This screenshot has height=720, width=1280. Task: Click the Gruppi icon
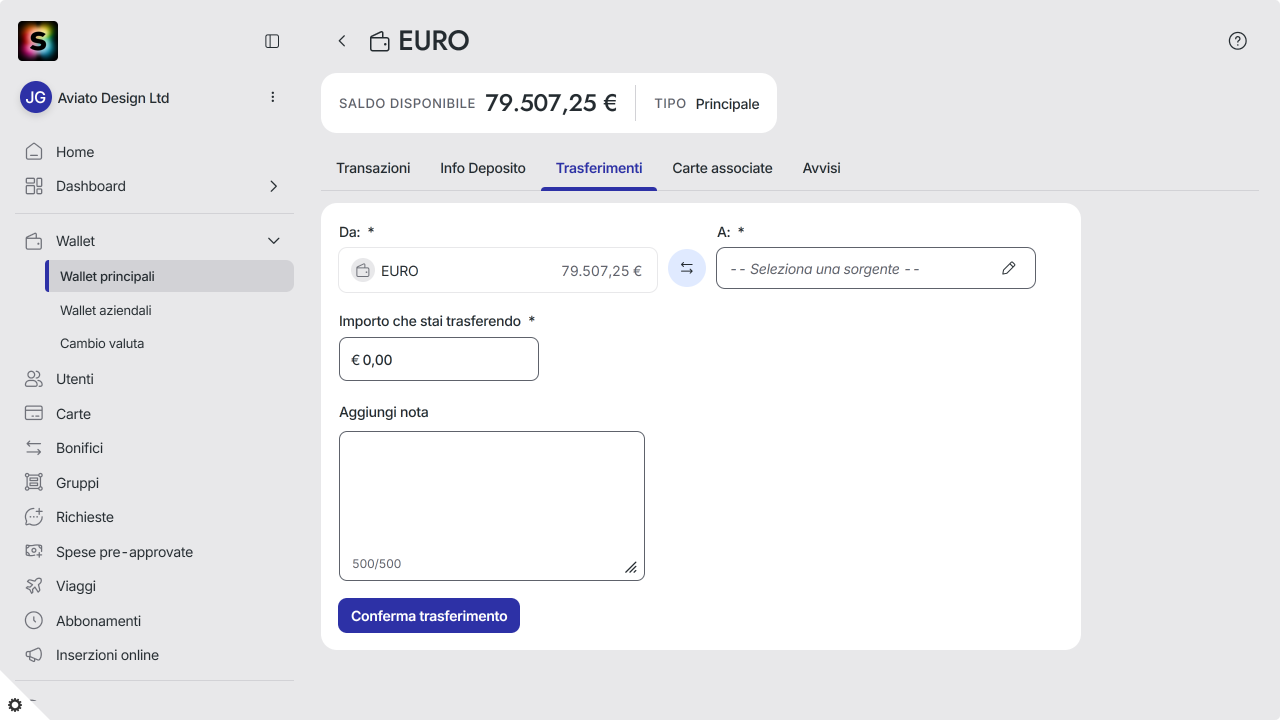(x=34, y=483)
